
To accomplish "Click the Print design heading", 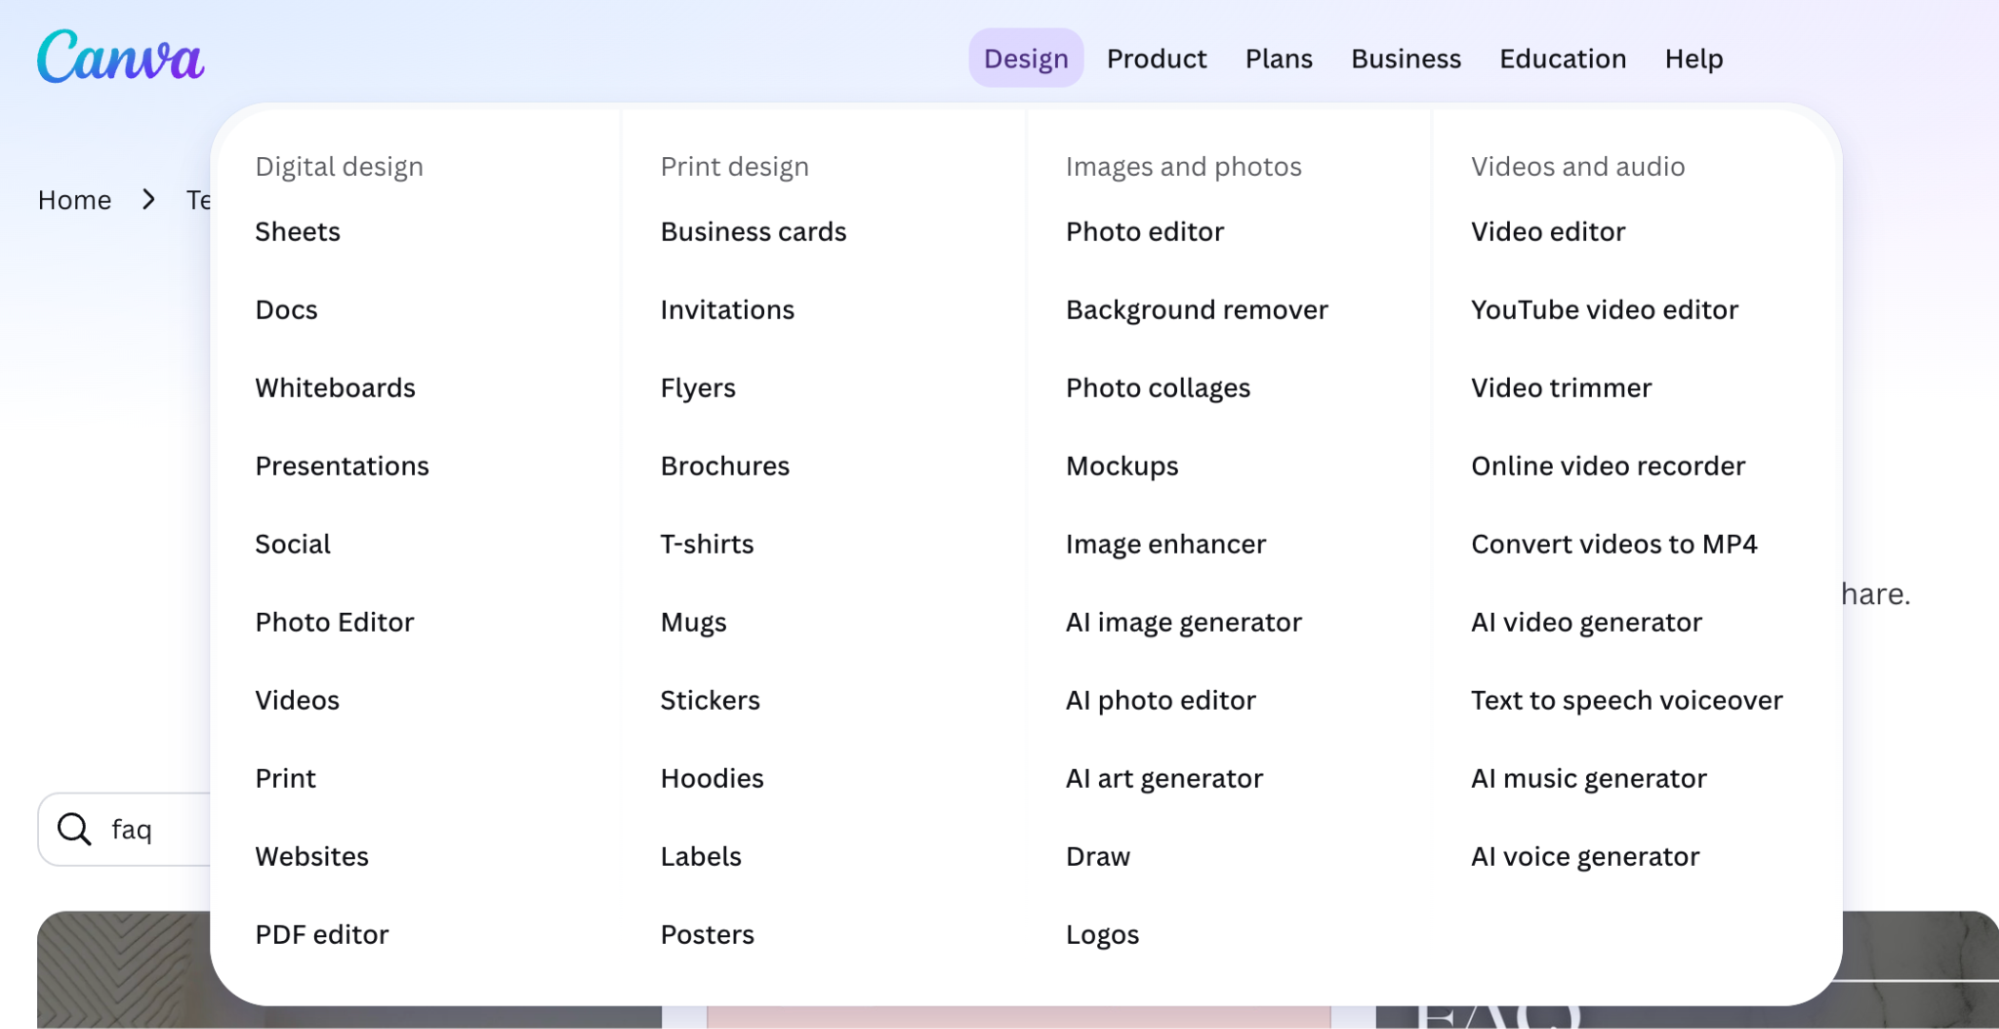I will click(x=735, y=167).
